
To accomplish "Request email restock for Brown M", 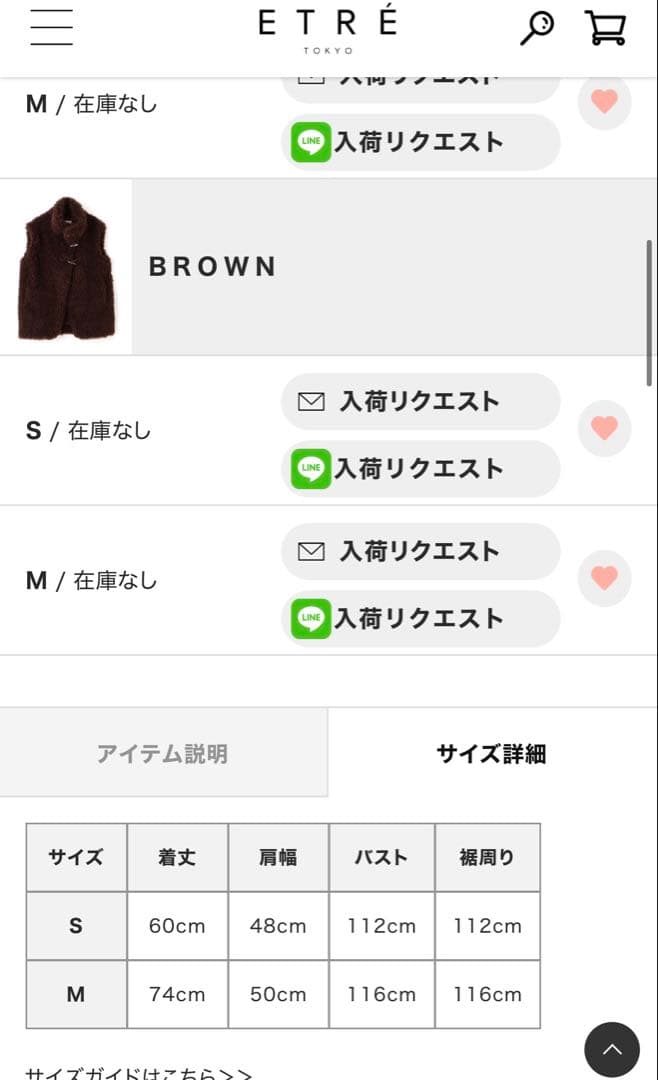I will pos(420,552).
